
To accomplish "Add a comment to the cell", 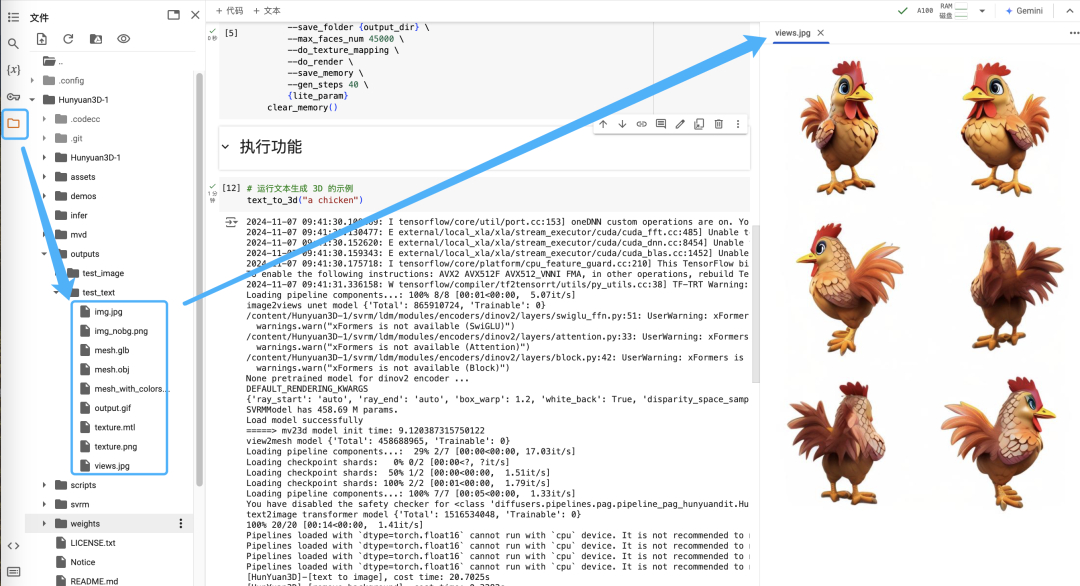I will tap(661, 124).
